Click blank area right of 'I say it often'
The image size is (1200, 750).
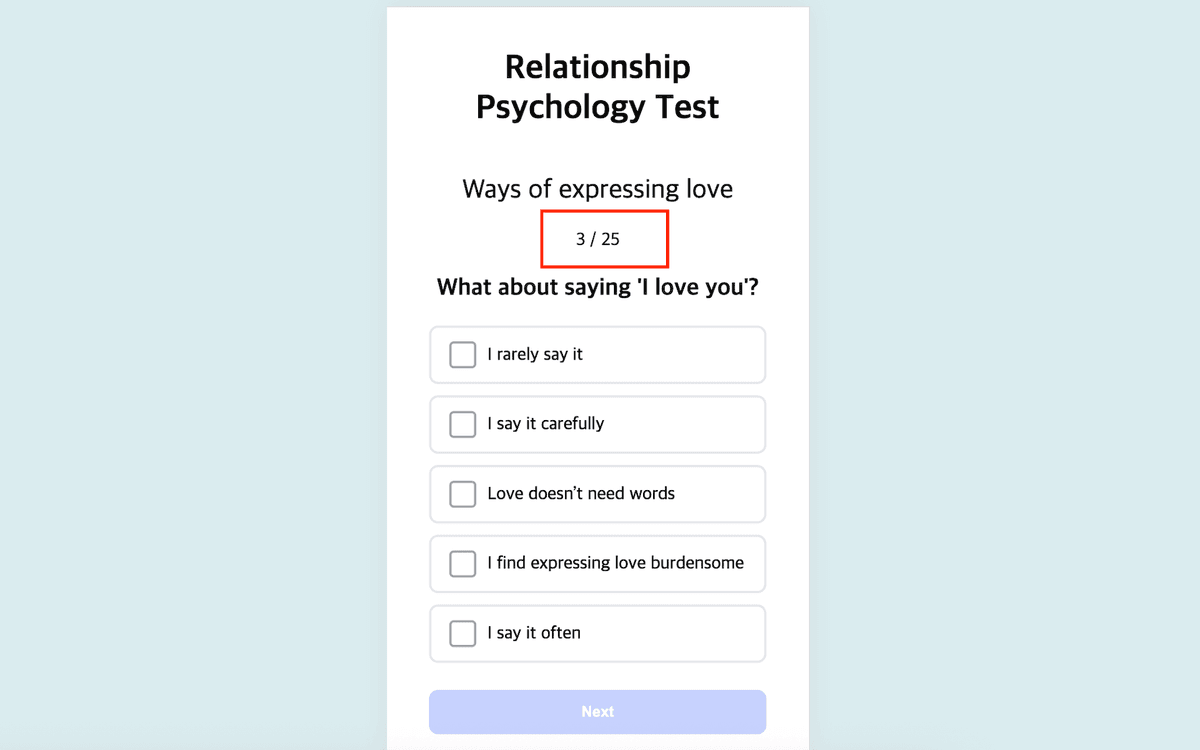coord(680,633)
